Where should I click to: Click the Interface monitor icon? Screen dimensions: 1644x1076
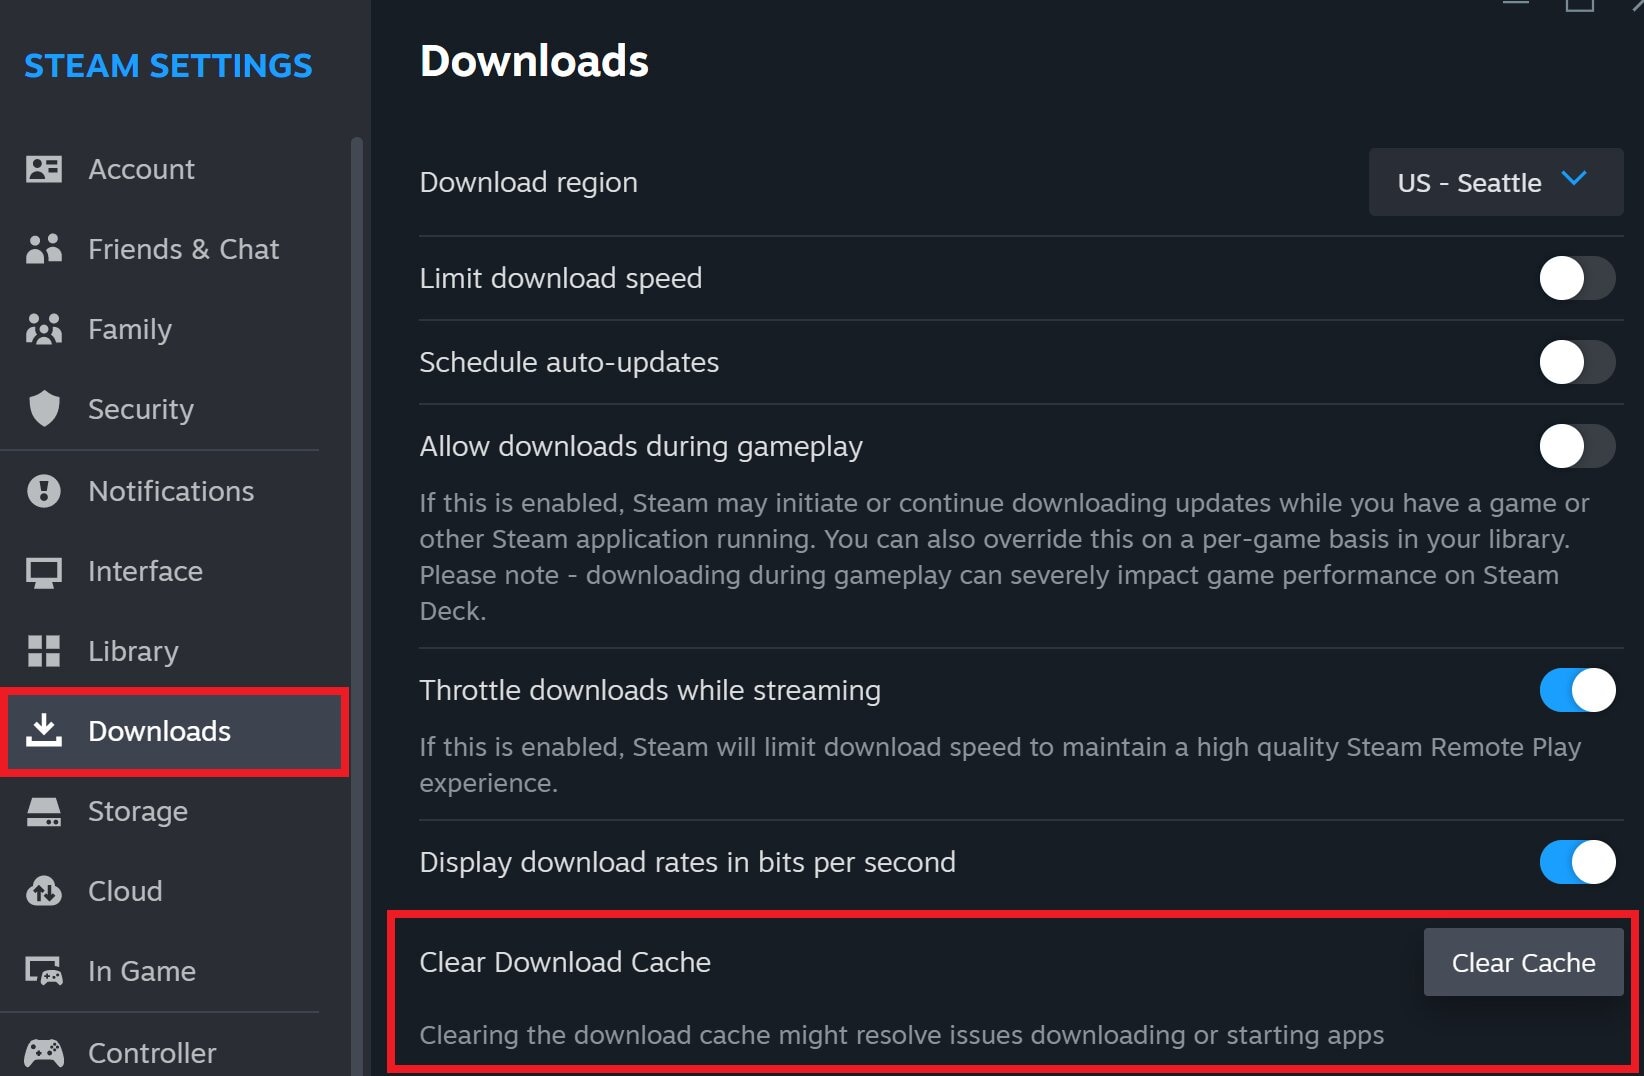44,572
